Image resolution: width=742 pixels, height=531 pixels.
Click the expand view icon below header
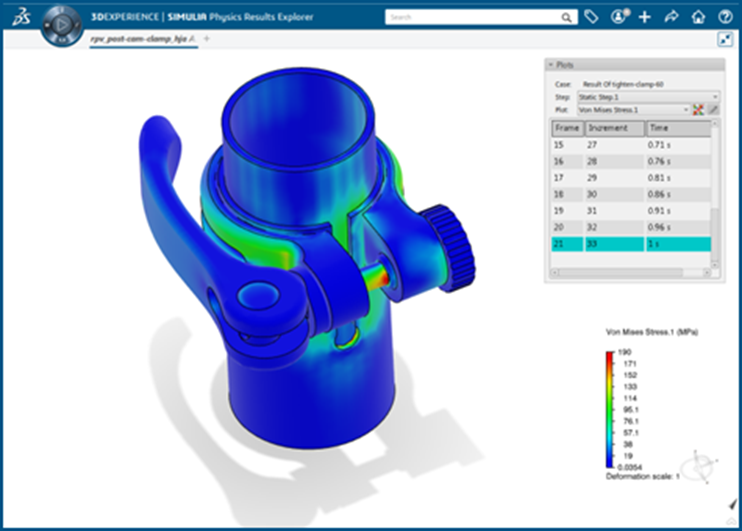[x=725, y=39]
